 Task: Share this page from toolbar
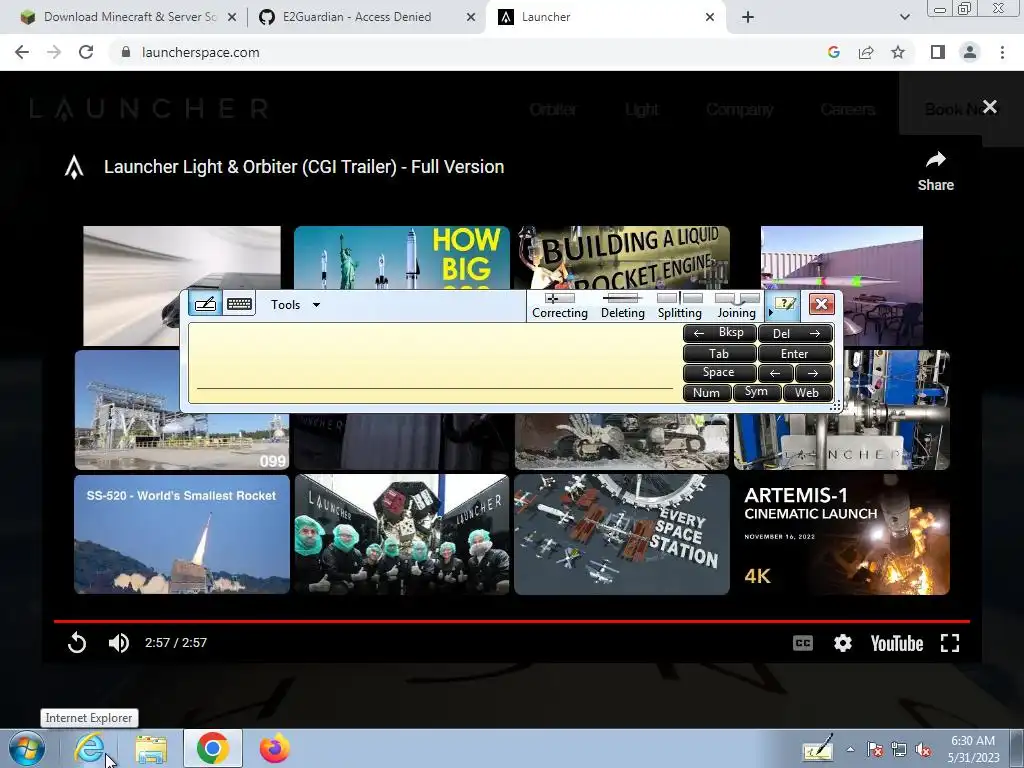click(866, 52)
